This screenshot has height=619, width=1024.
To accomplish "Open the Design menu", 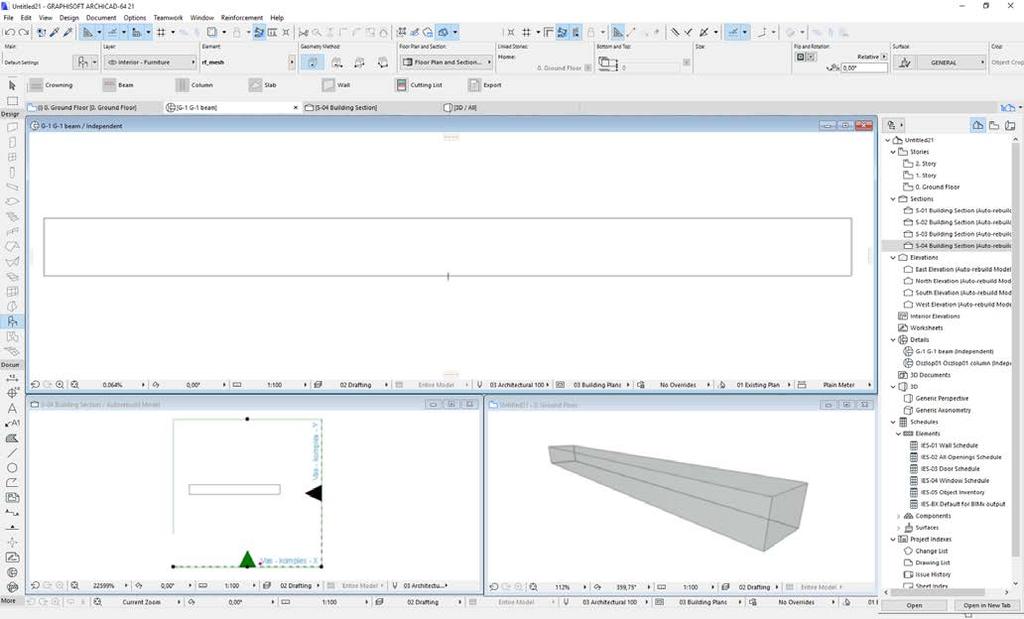I will [x=69, y=18].
